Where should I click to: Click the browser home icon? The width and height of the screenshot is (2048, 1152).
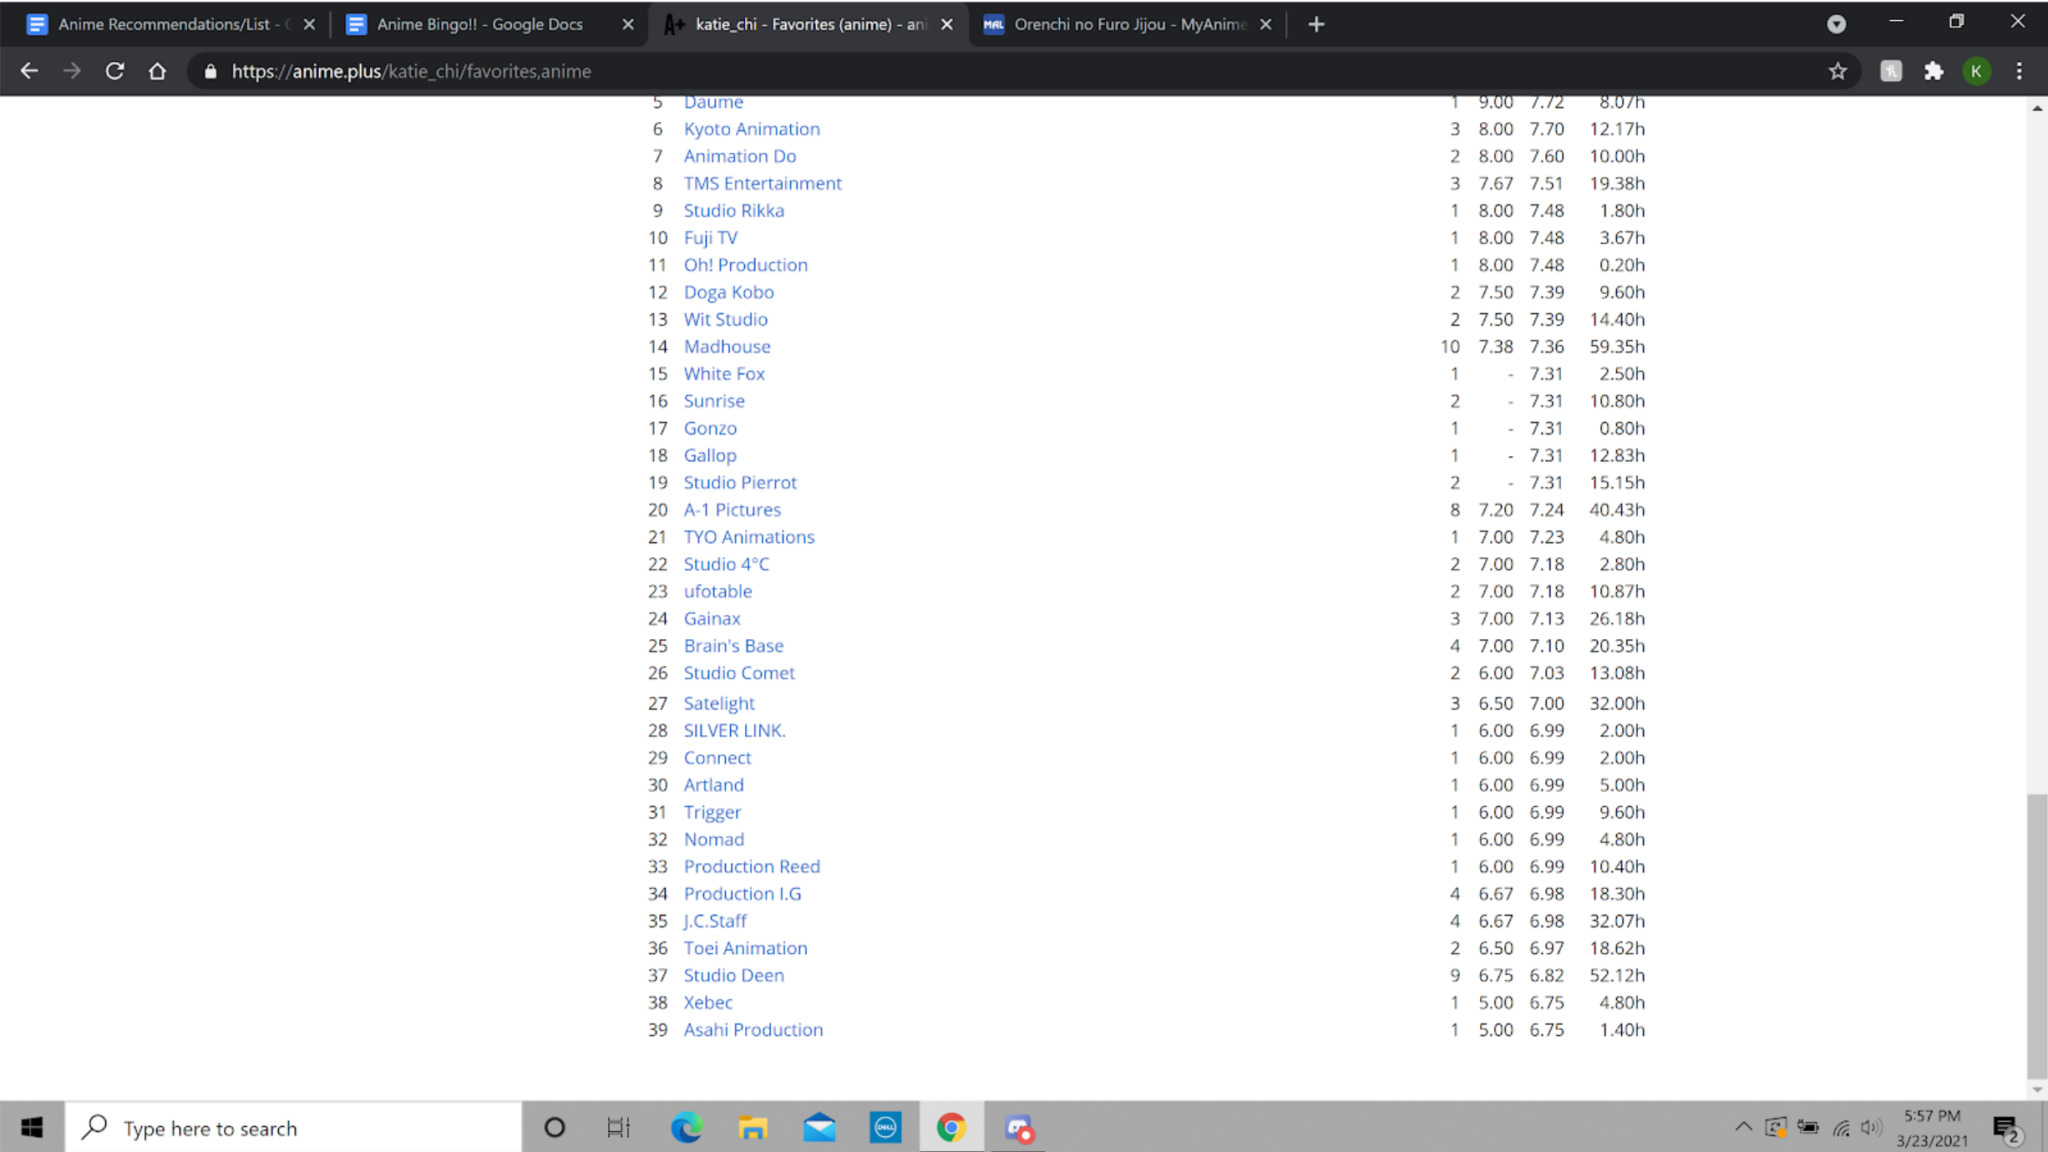pyautogui.click(x=157, y=71)
